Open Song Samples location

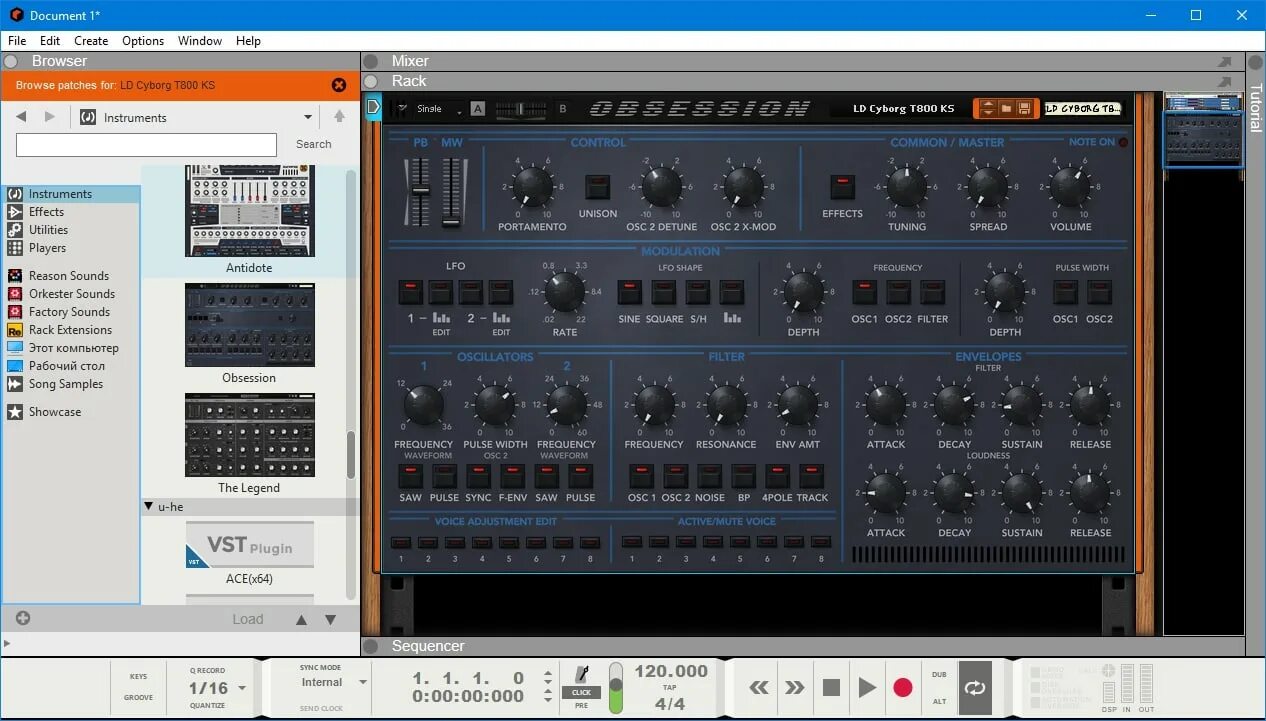click(66, 384)
